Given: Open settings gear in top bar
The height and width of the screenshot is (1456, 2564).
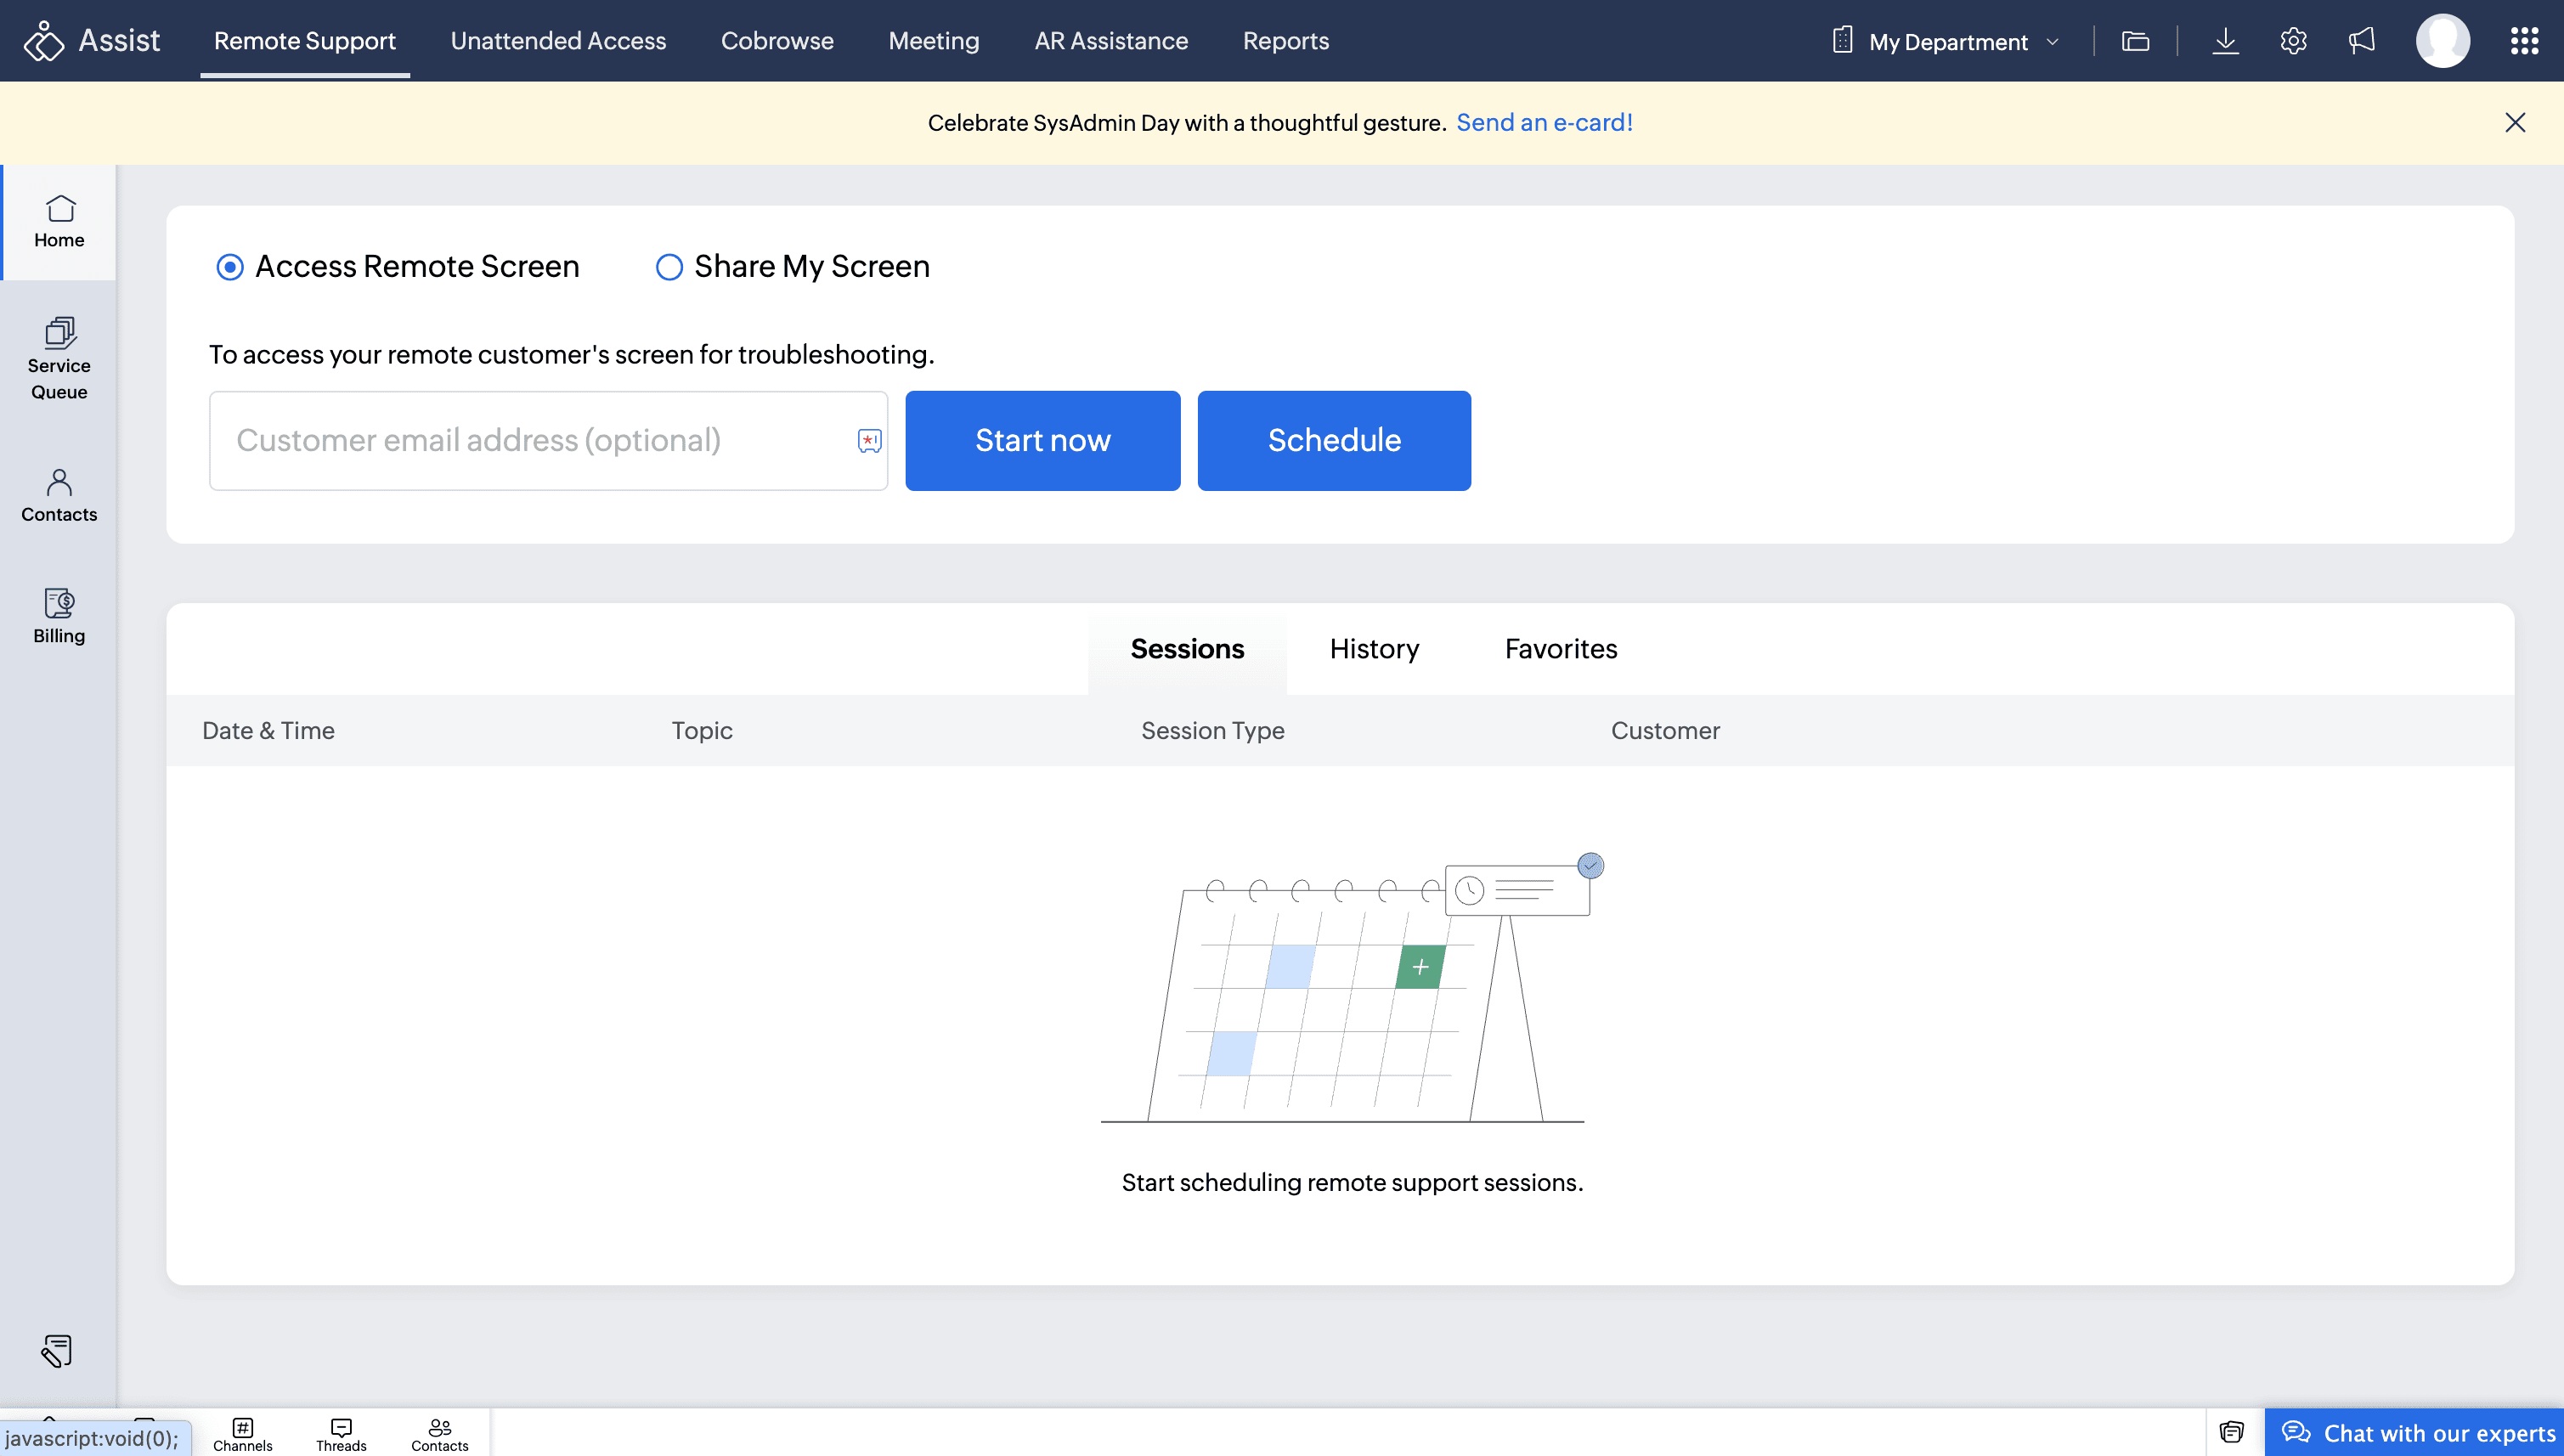Looking at the screenshot, I should point(2293,41).
